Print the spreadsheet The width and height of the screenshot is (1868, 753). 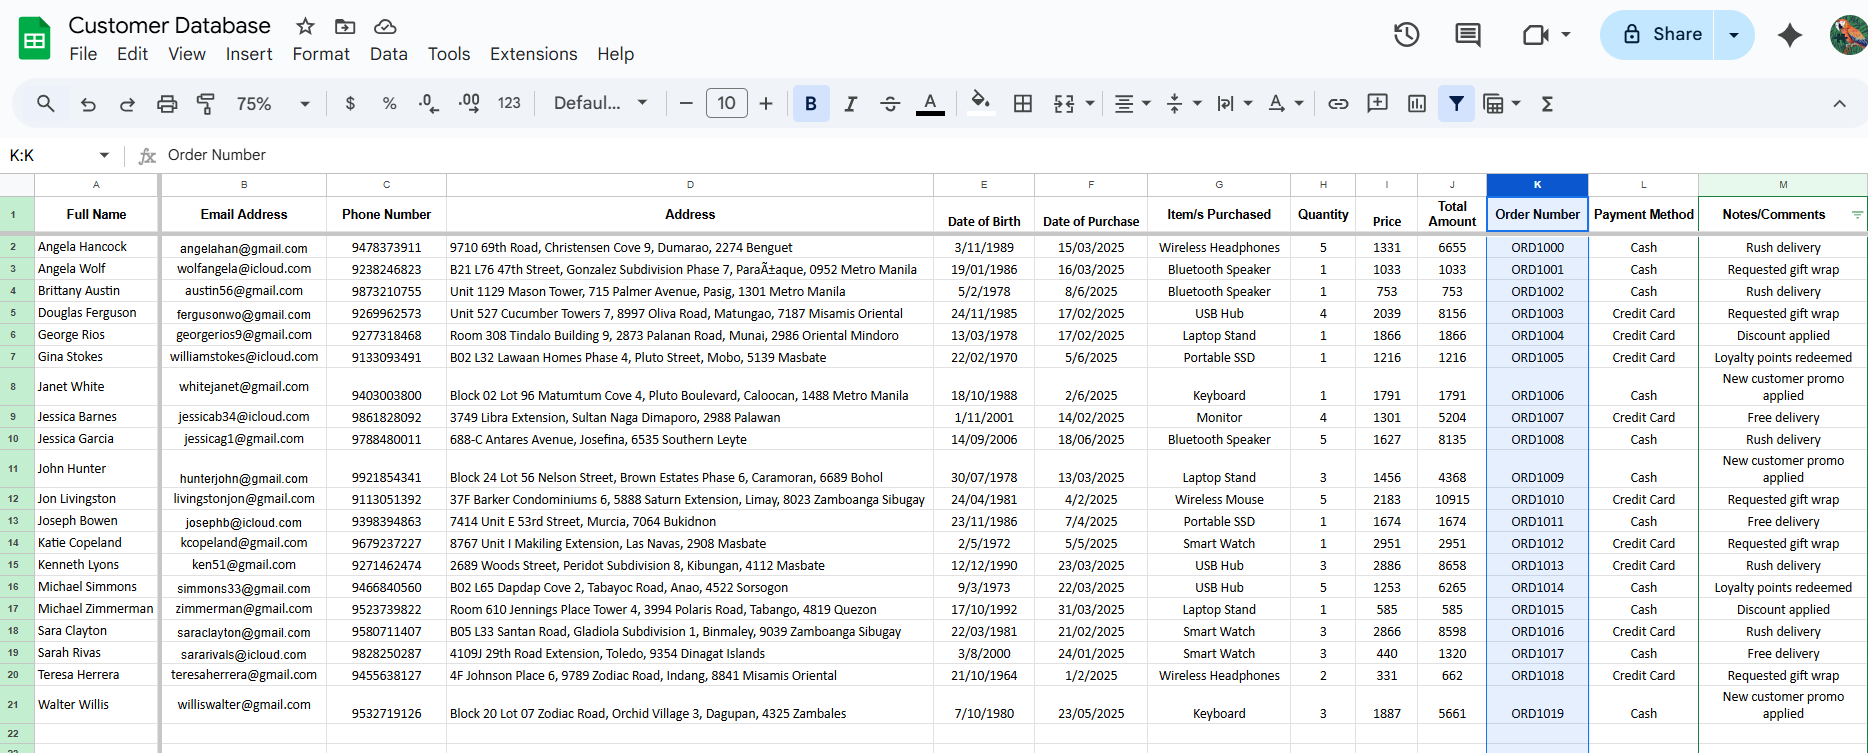167,103
